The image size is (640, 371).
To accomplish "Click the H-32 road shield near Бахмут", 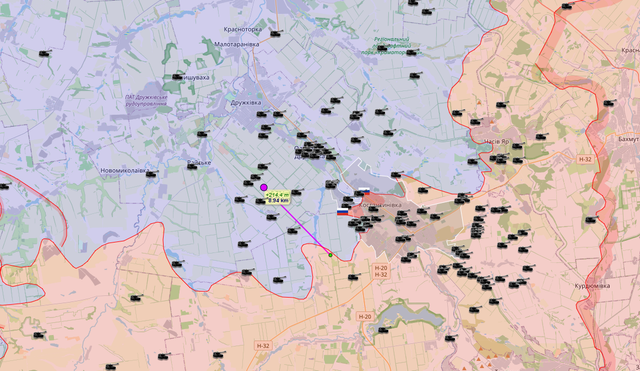I will coord(585,159).
